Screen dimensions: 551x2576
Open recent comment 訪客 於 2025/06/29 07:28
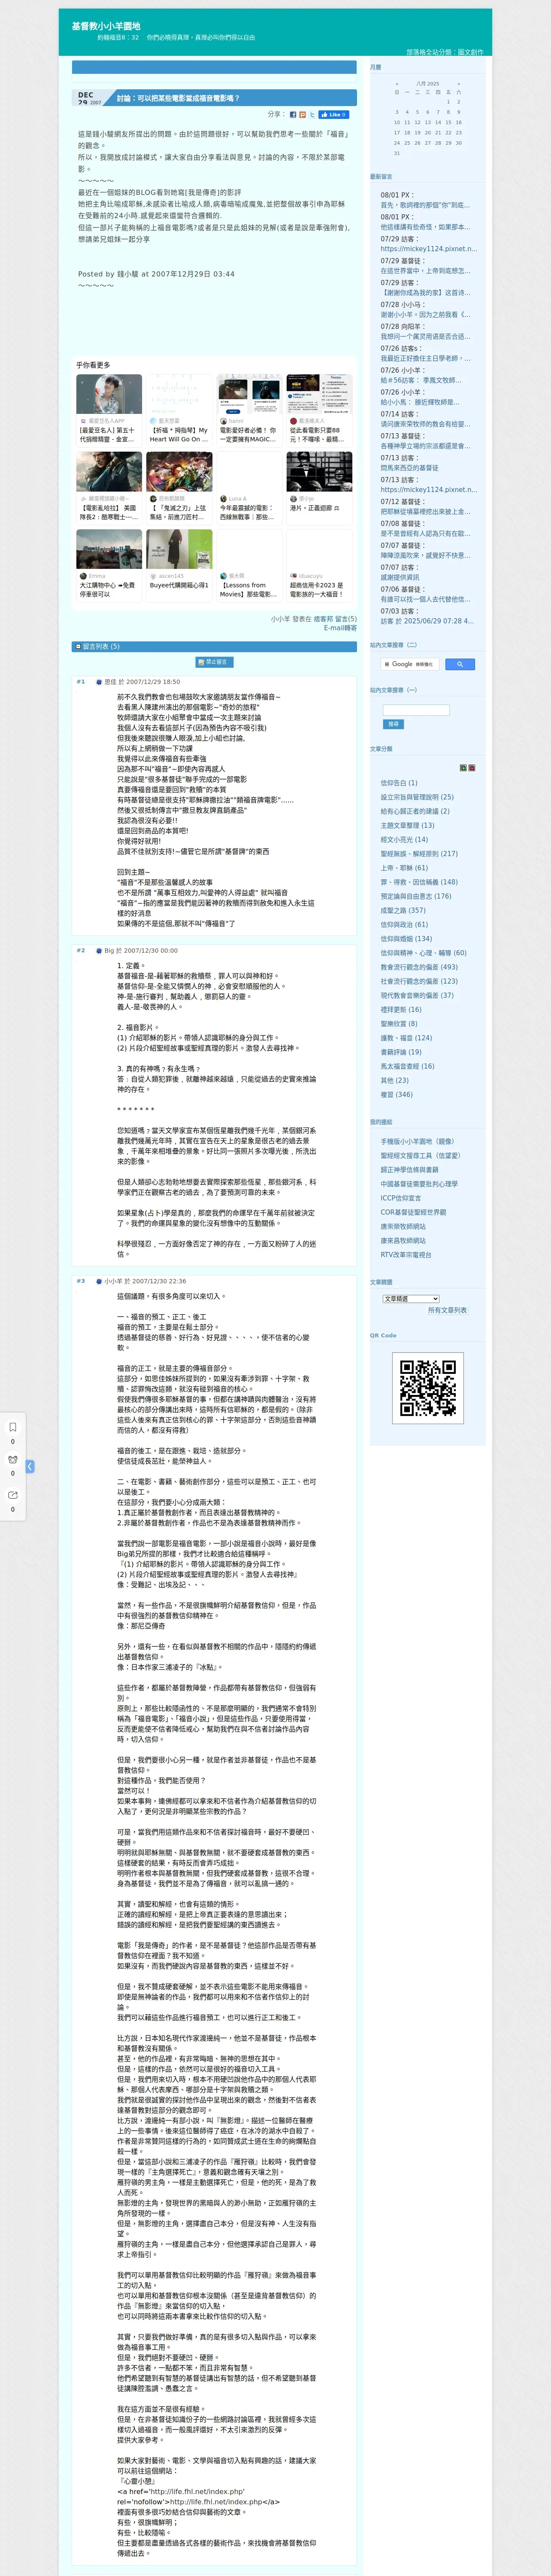(x=426, y=621)
